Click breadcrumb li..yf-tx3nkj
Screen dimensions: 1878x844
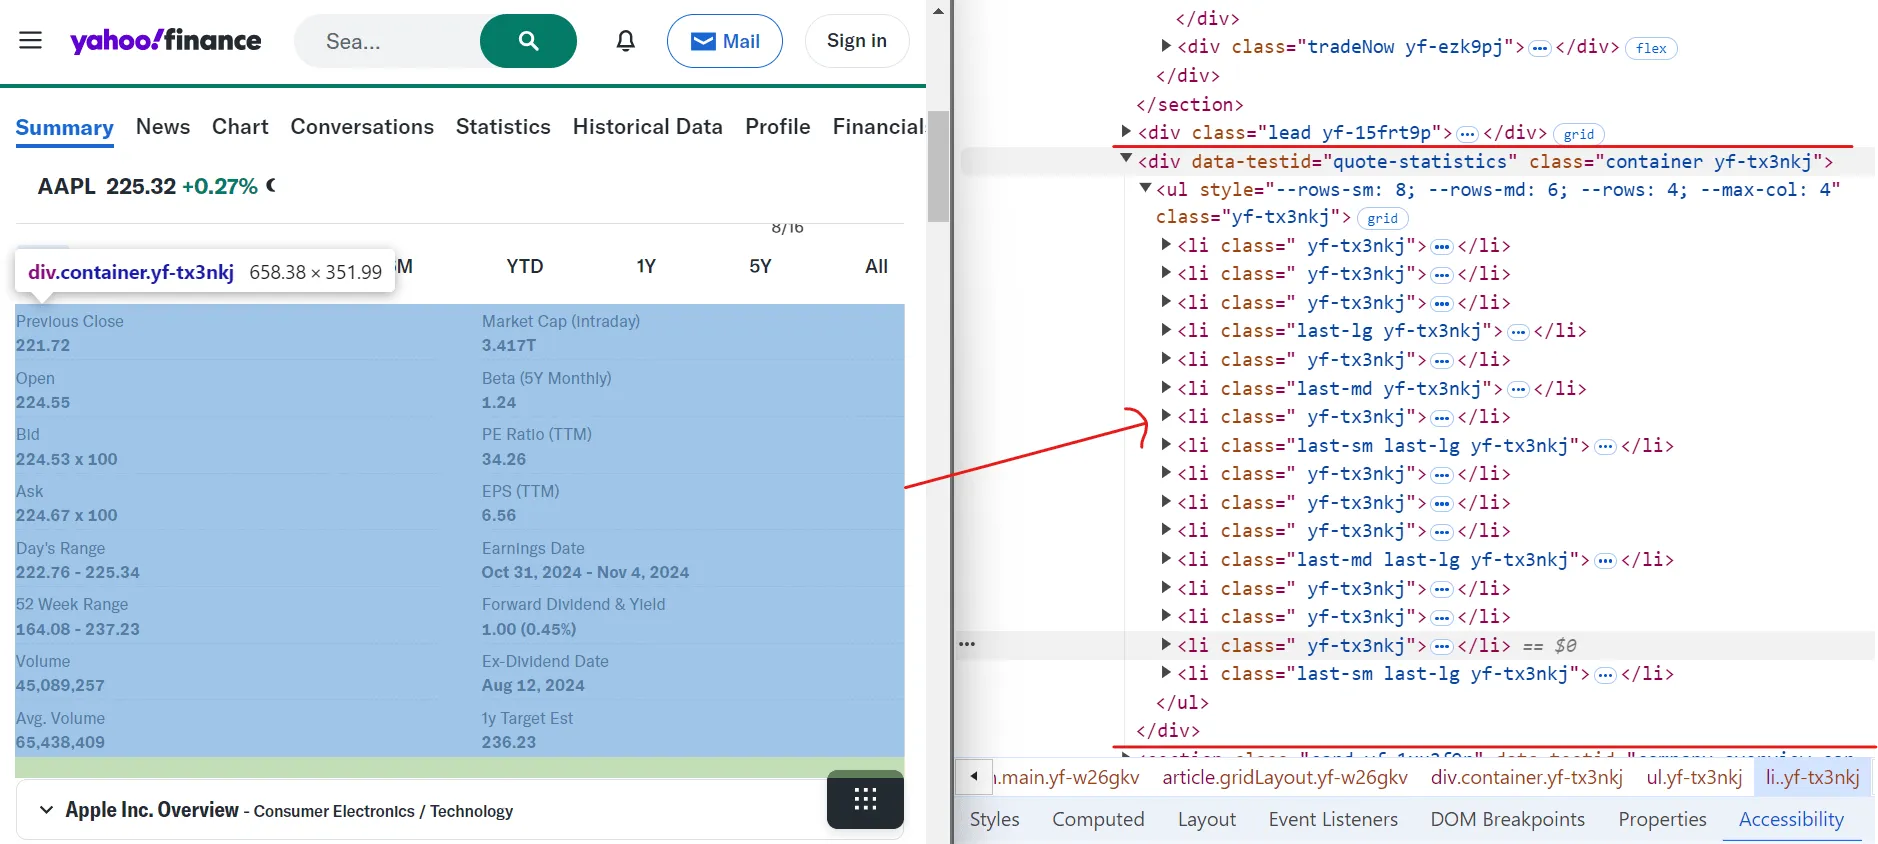pyautogui.click(x=1812, y=777)
